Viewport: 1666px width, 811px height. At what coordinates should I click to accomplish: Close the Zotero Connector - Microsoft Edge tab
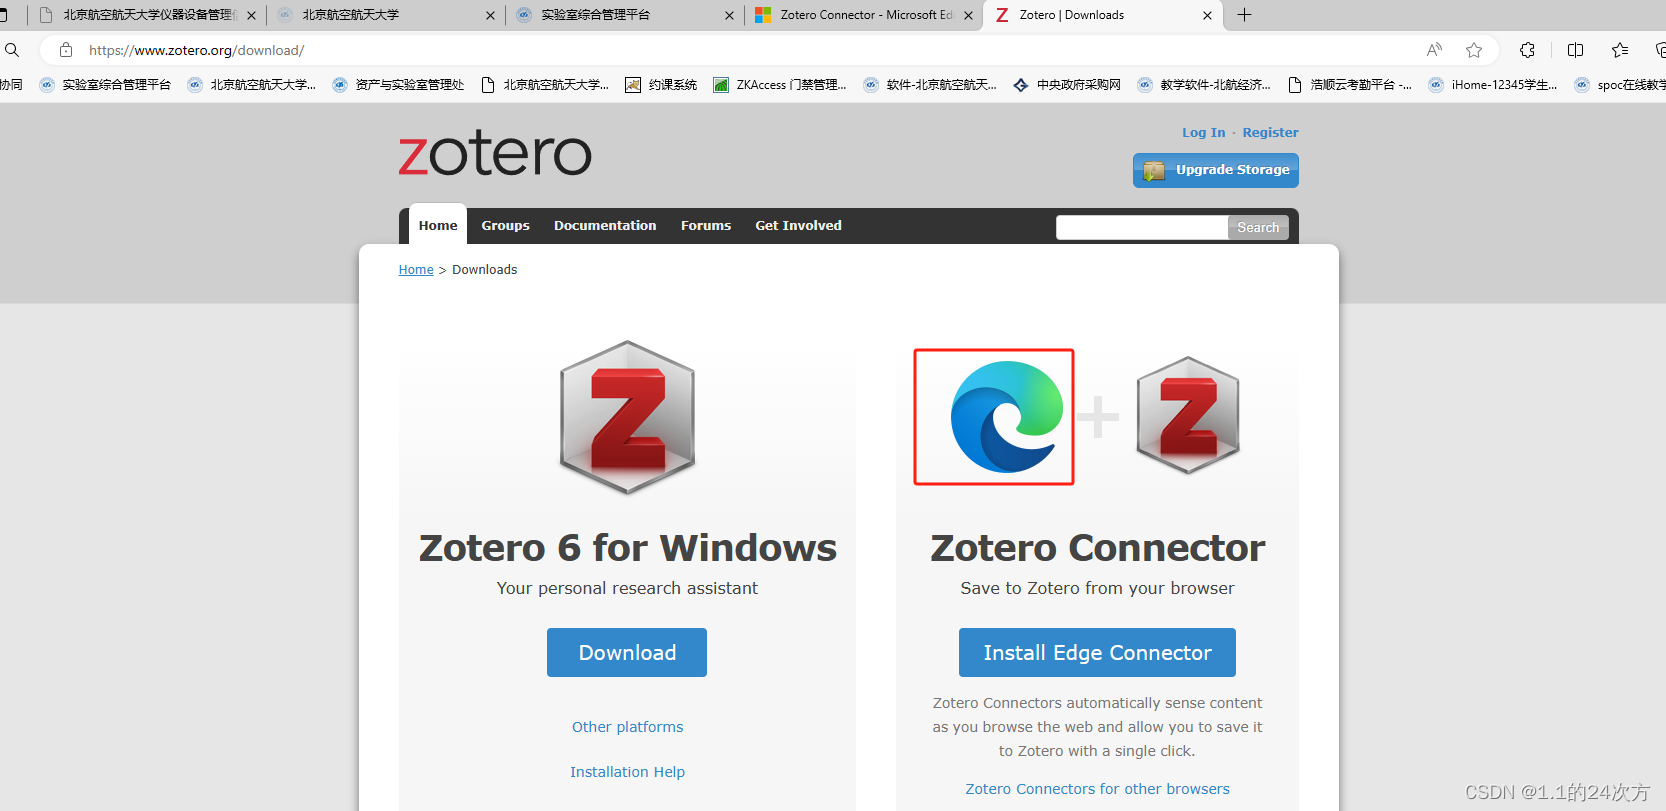coord(968,15)
